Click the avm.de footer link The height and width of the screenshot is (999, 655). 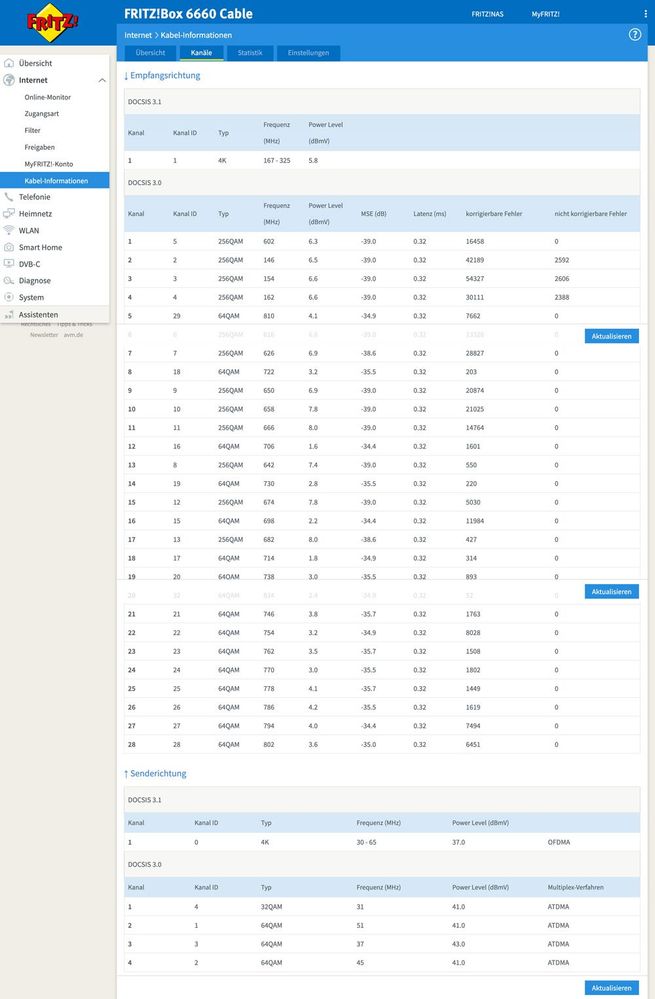[x=73, y=334]
